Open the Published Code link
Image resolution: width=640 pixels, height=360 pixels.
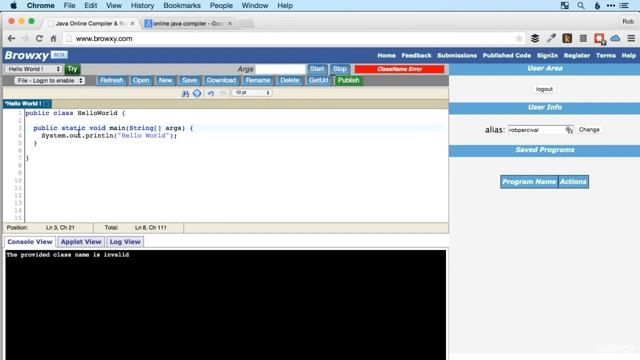(x=507, y=56)
